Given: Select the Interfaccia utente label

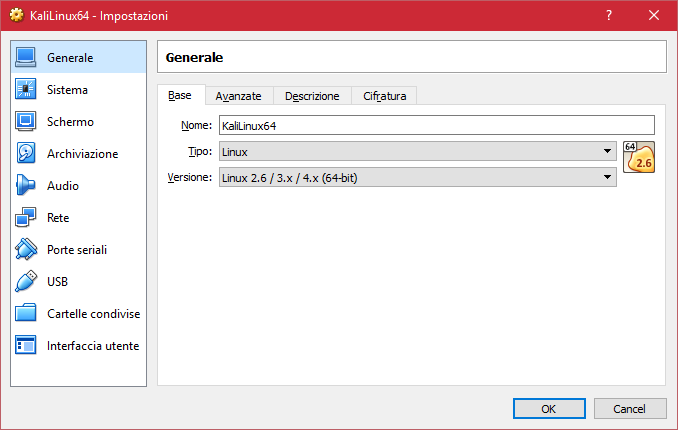Looking at the screenshot, I should [x=93, y=346].
